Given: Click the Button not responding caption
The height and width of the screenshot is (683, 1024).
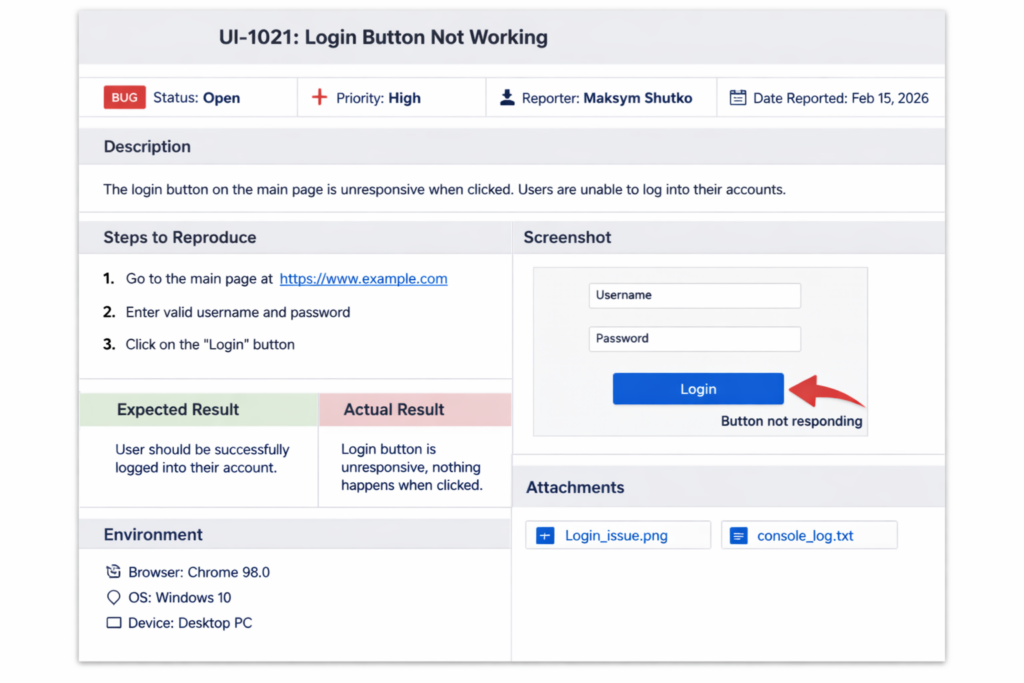Looking at the screenshot, I should [792, 421].
